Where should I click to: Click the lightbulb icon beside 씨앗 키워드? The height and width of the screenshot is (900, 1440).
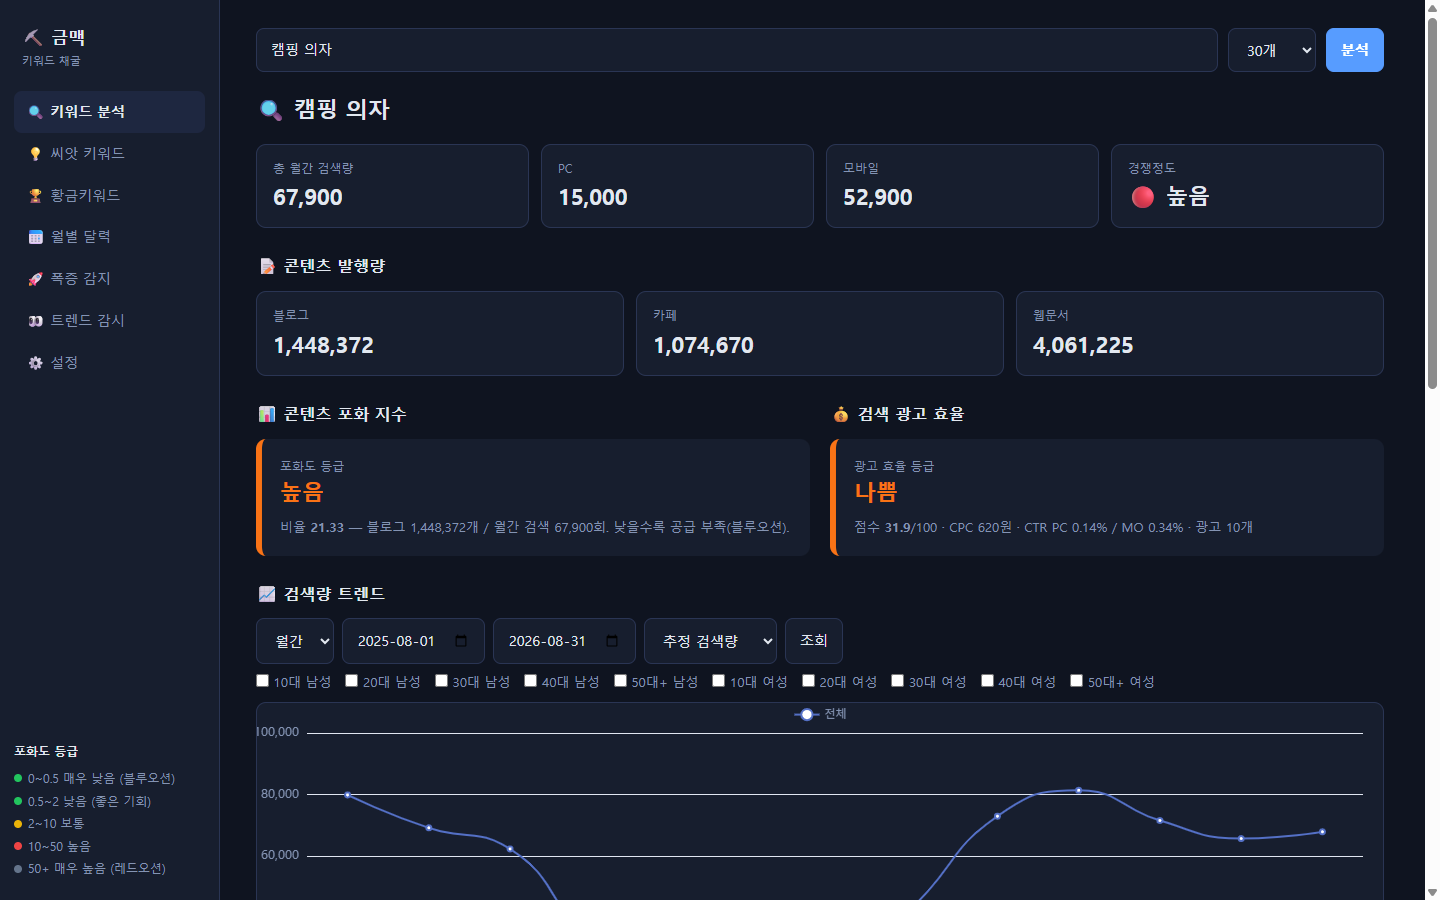35,154
